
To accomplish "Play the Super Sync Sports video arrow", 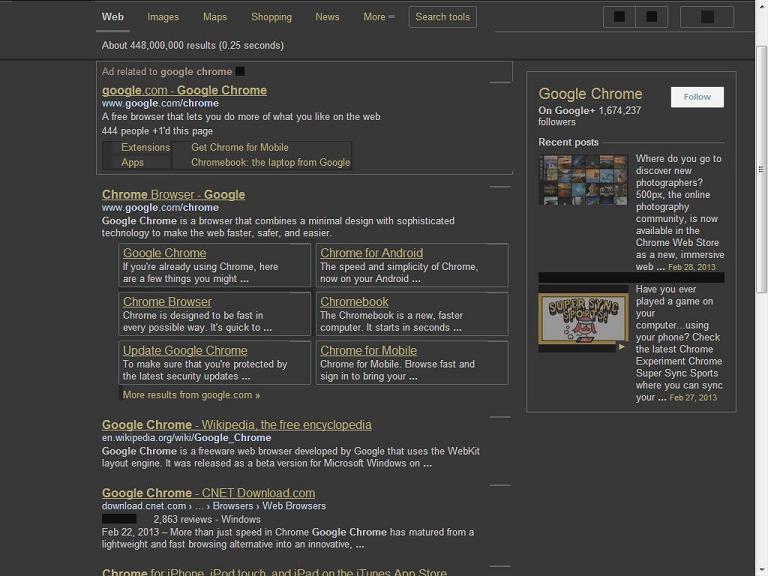I will click(621, 347).
